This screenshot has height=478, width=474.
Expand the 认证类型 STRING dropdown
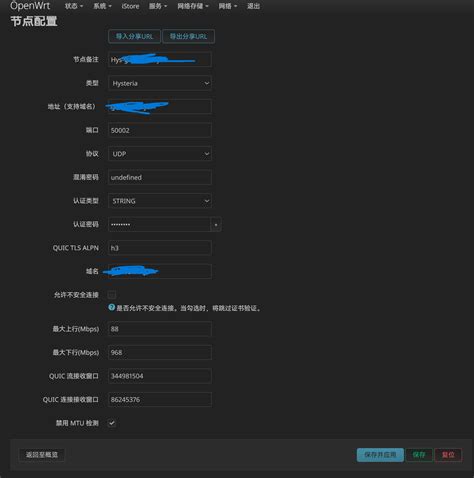point(160,201)
